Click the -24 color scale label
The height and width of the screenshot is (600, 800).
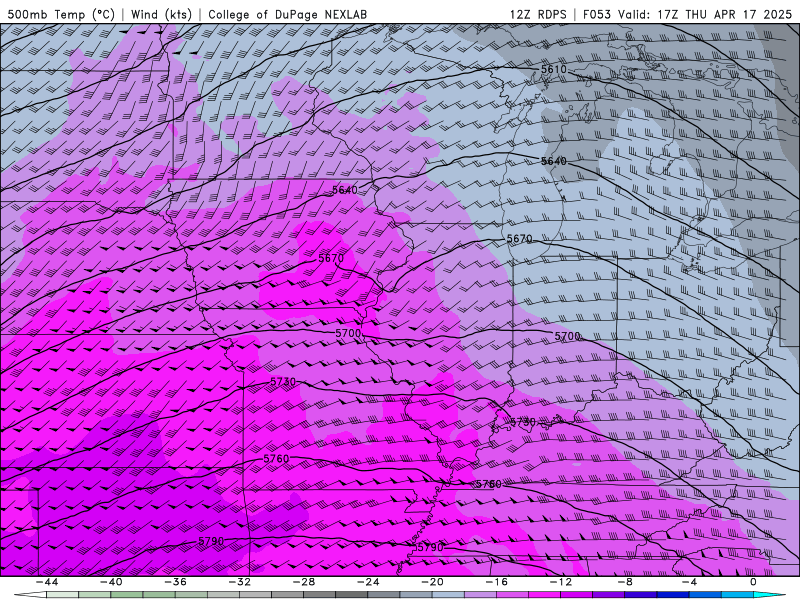click(x=368, y=582)
